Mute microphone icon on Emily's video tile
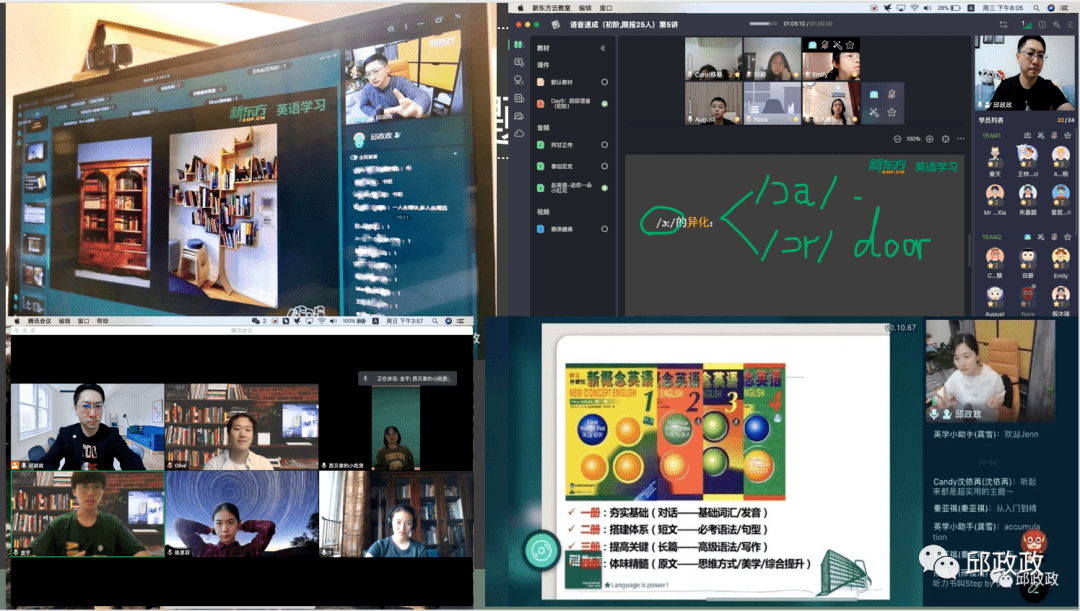This screenshot has height=611, width=1080. (x=824, y=45)
